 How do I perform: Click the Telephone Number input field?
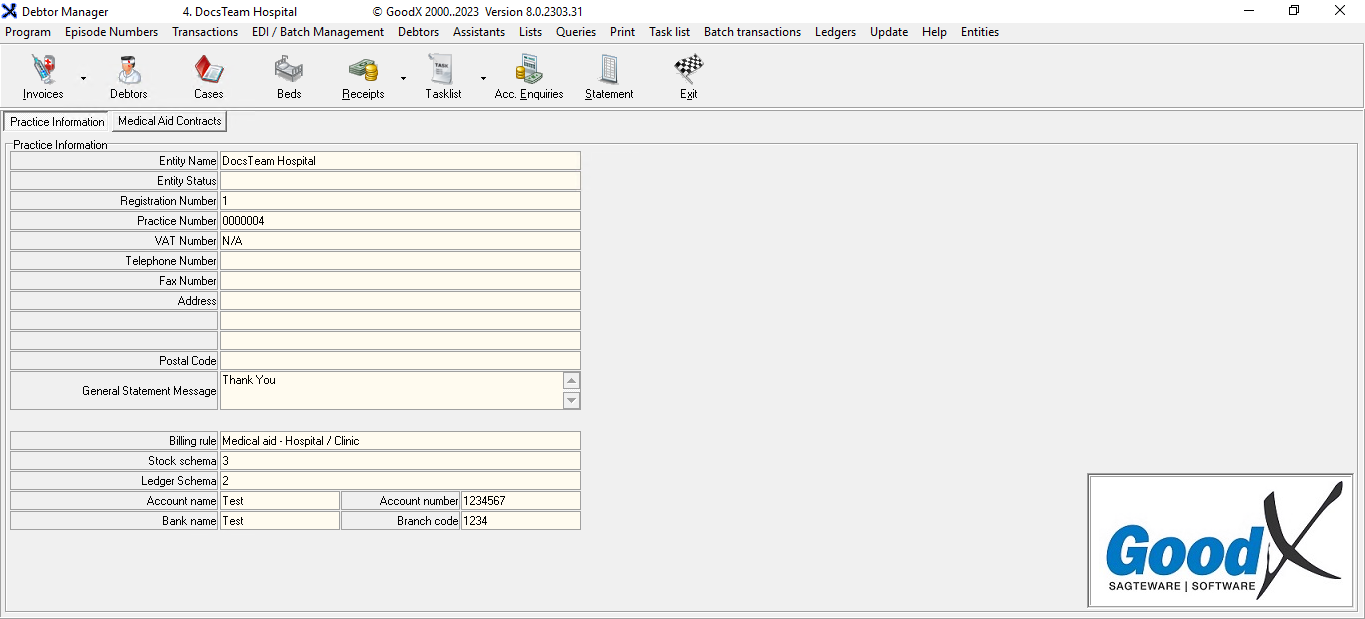pyautogui.click(x=399, y=261)
